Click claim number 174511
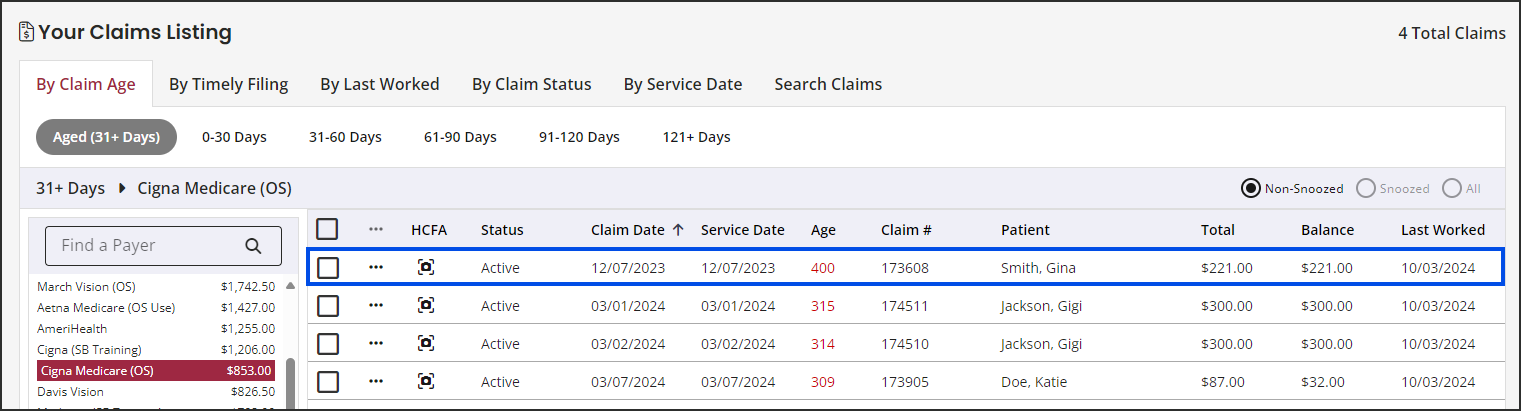 pos(905,306)
